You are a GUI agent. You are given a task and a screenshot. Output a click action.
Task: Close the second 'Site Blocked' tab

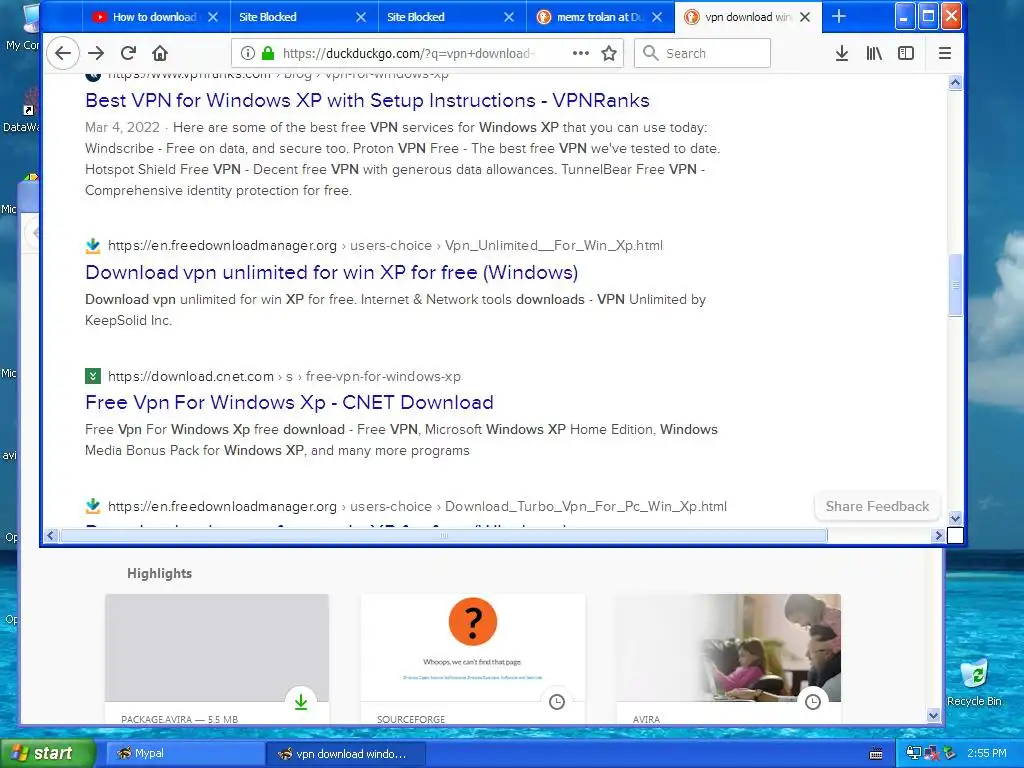click(x=509, y=17)
